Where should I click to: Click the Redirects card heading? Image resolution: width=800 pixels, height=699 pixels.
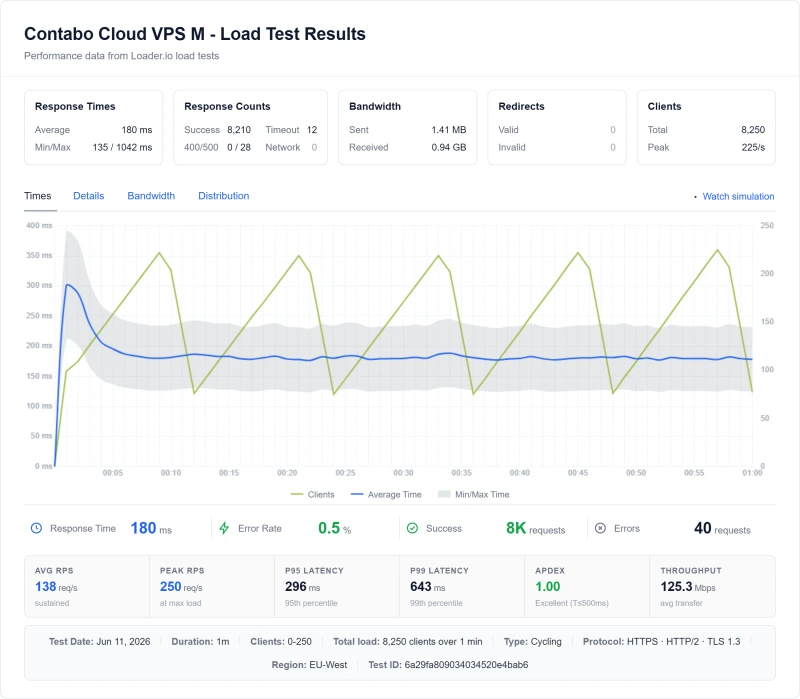(521, 106)
